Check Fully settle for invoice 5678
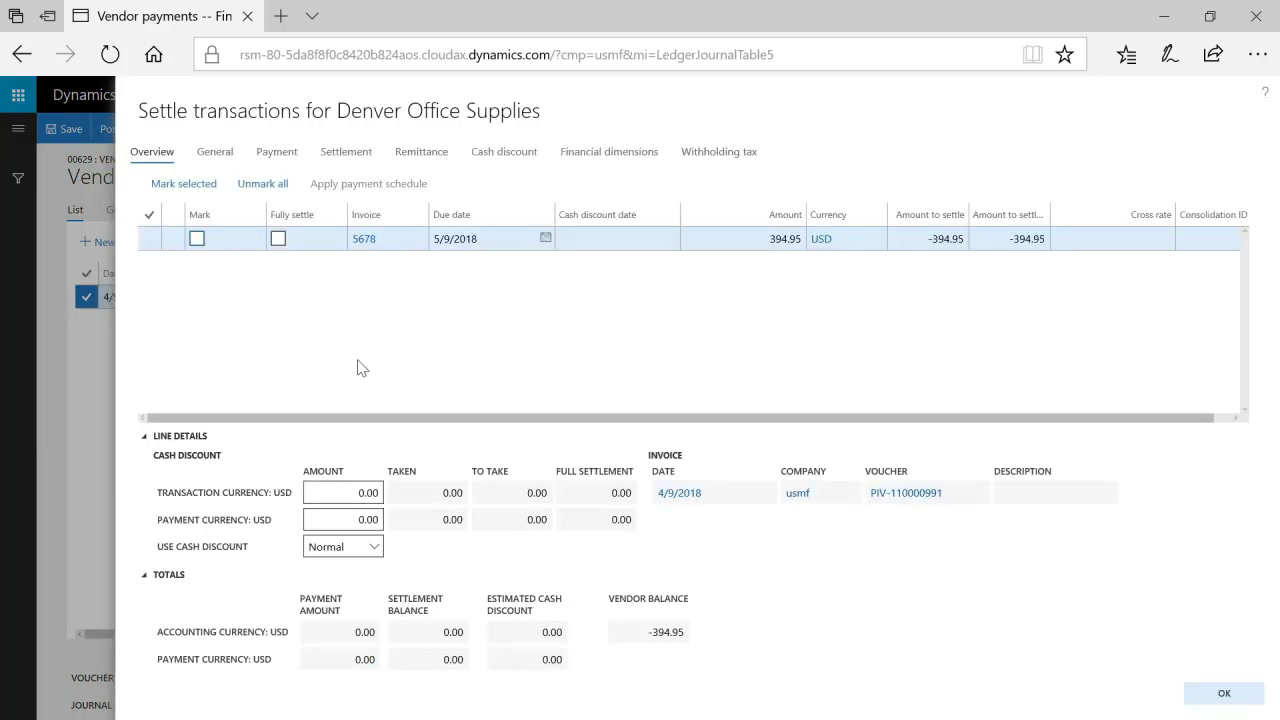 point(278,238)
